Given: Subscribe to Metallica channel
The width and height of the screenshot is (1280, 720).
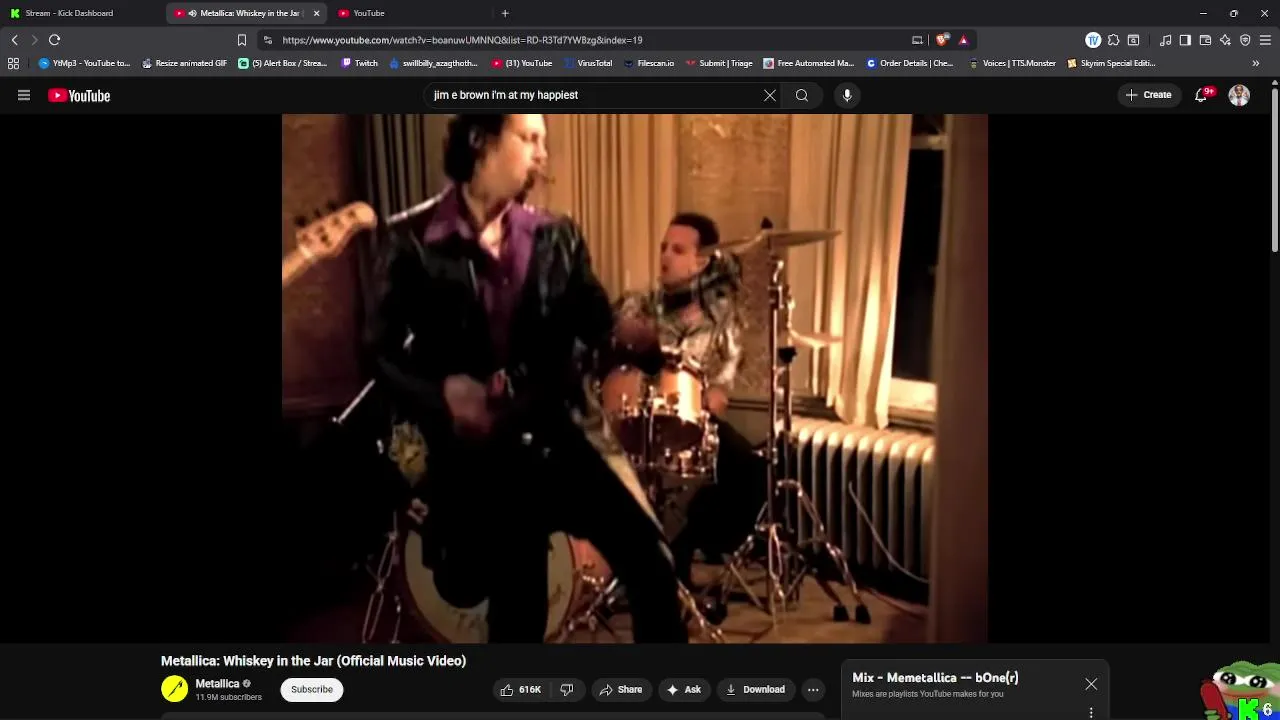Looking at the screenshot, I should (x=312, y=689).
